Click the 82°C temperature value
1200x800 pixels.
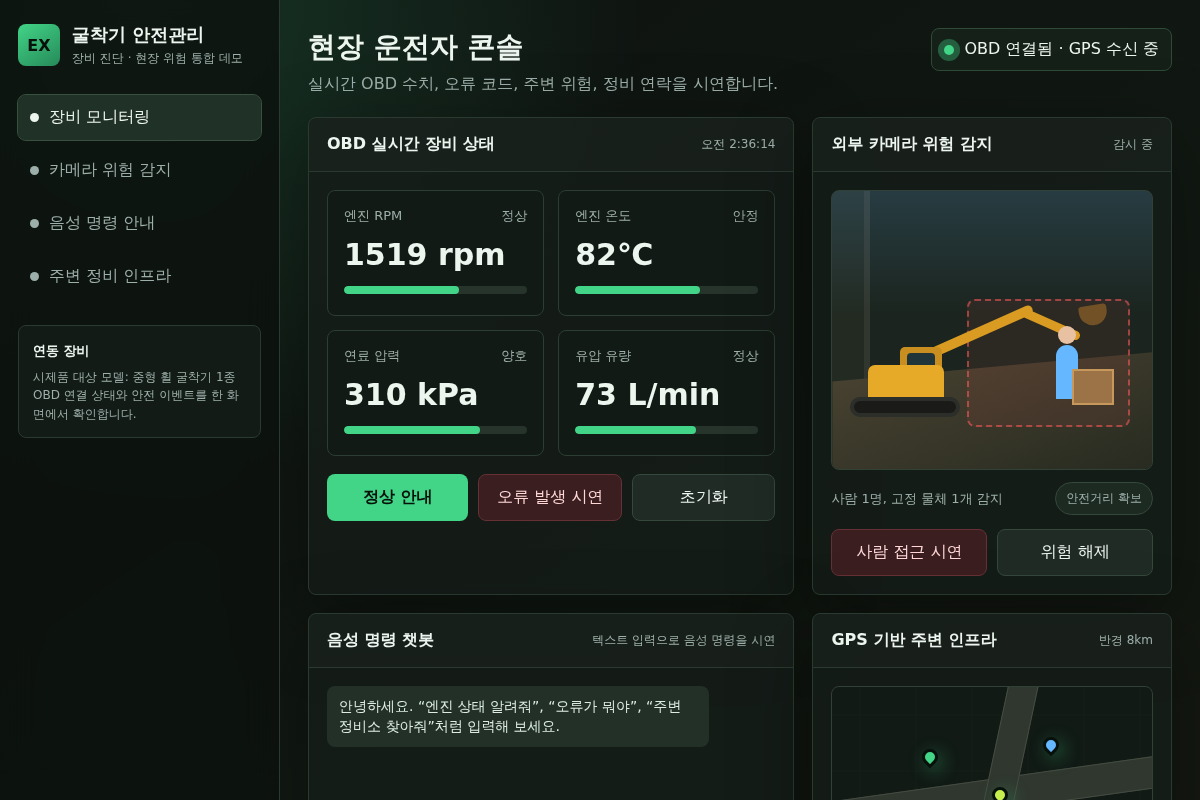coord(614,255)
